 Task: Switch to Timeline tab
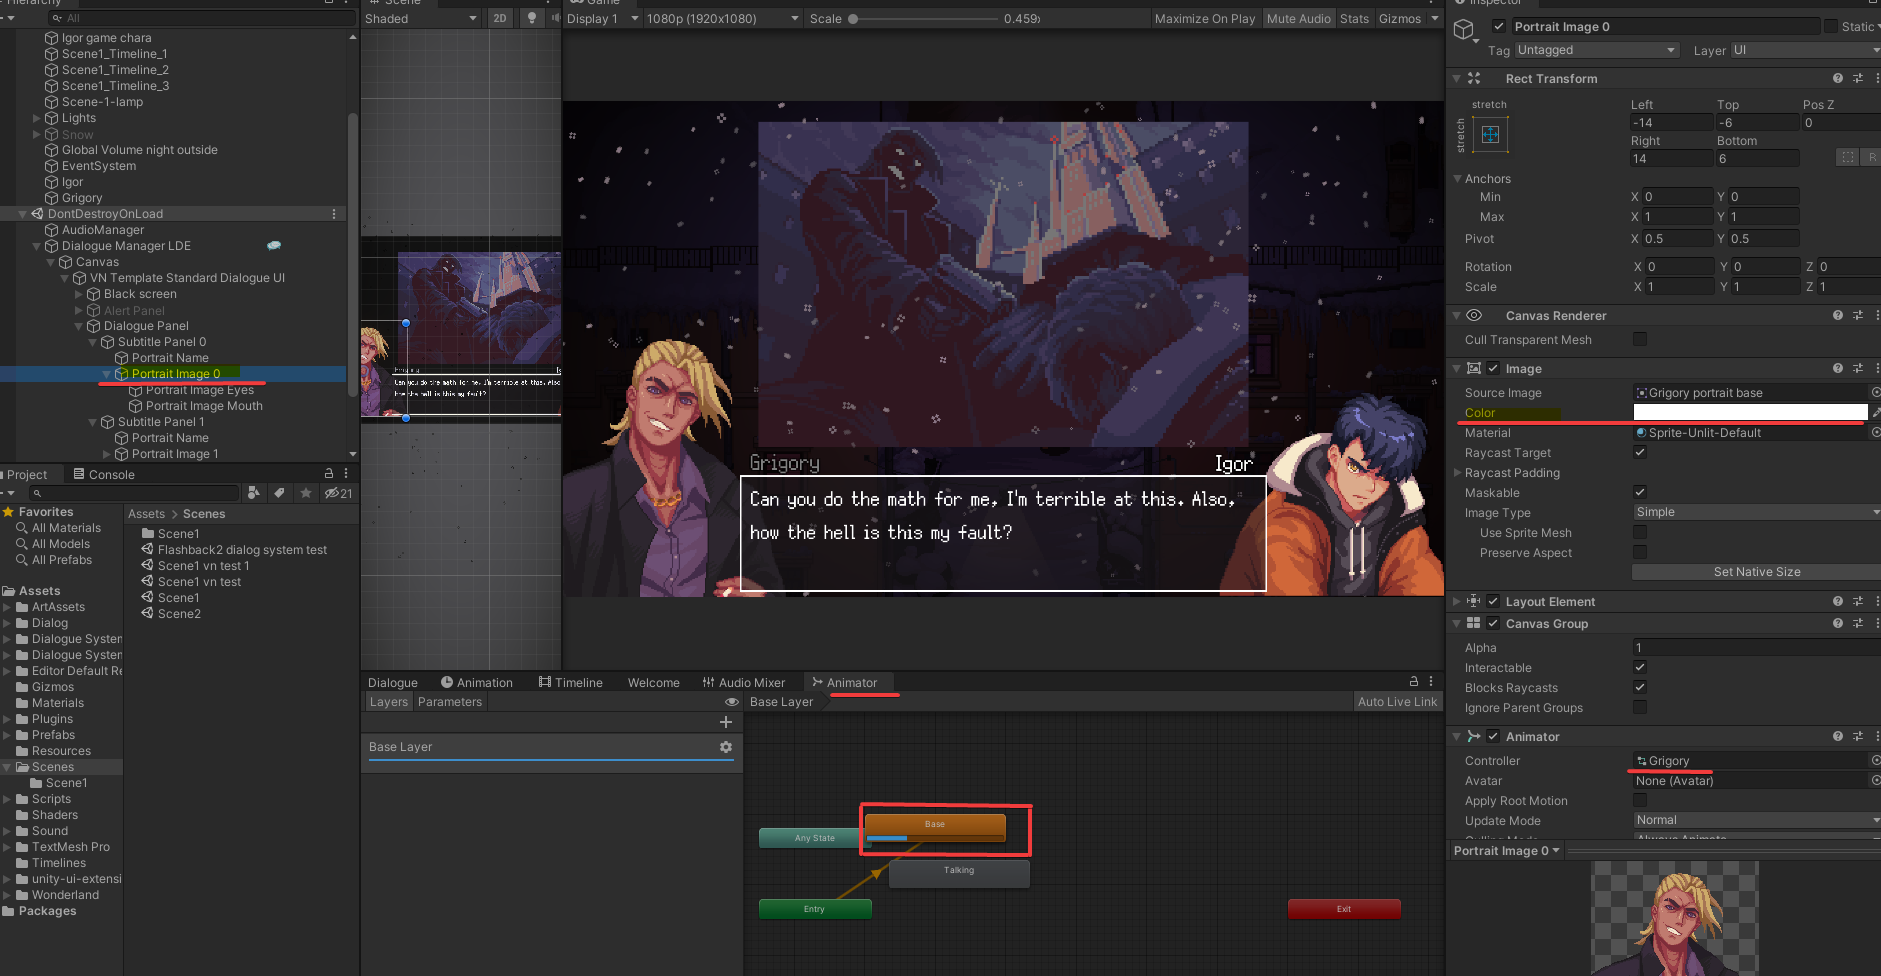[571, 682]
